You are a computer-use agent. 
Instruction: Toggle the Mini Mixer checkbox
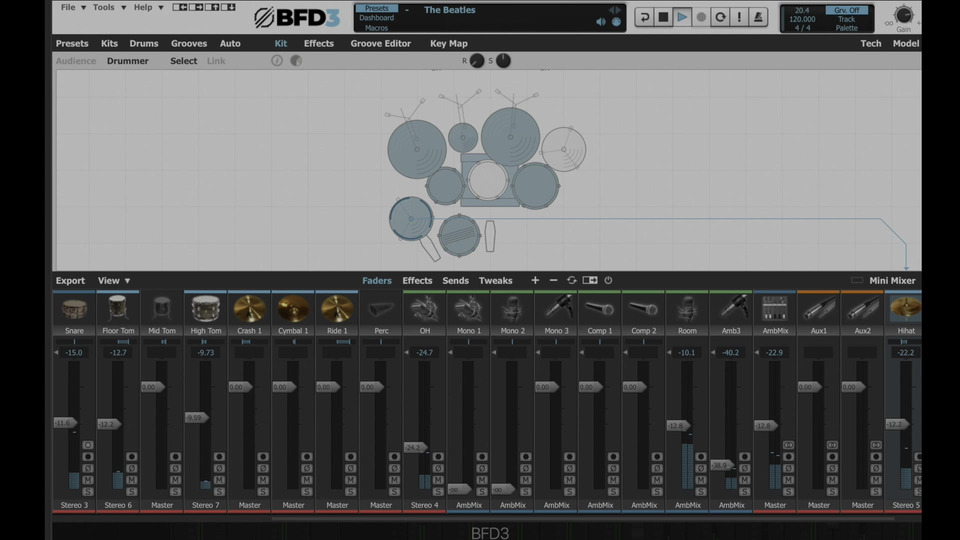857,280
